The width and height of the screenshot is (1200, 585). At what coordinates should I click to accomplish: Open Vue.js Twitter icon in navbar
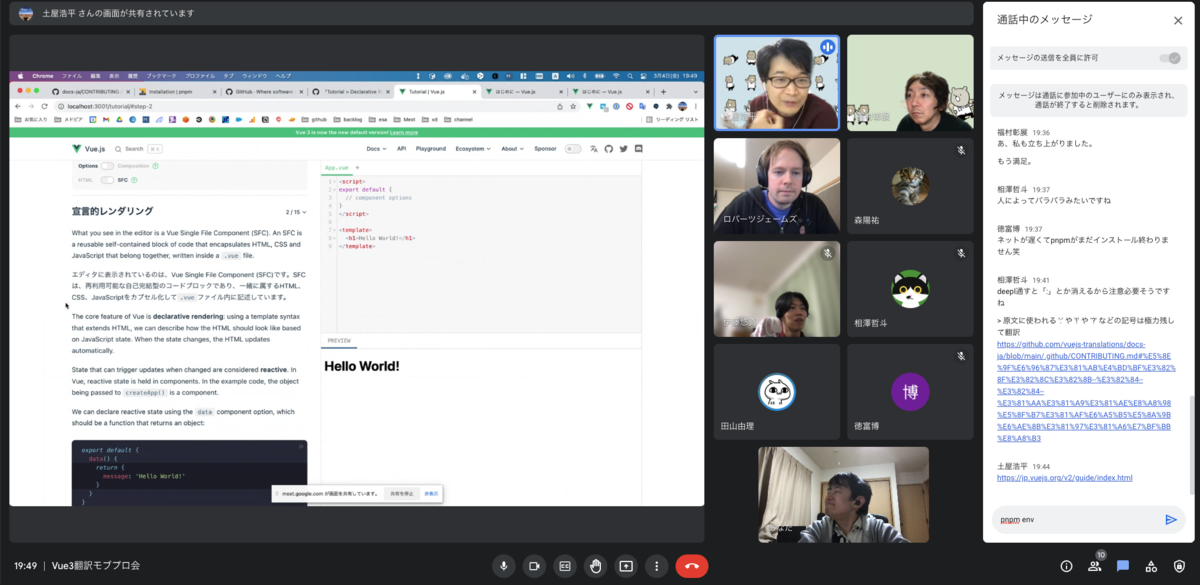point(624,149)
